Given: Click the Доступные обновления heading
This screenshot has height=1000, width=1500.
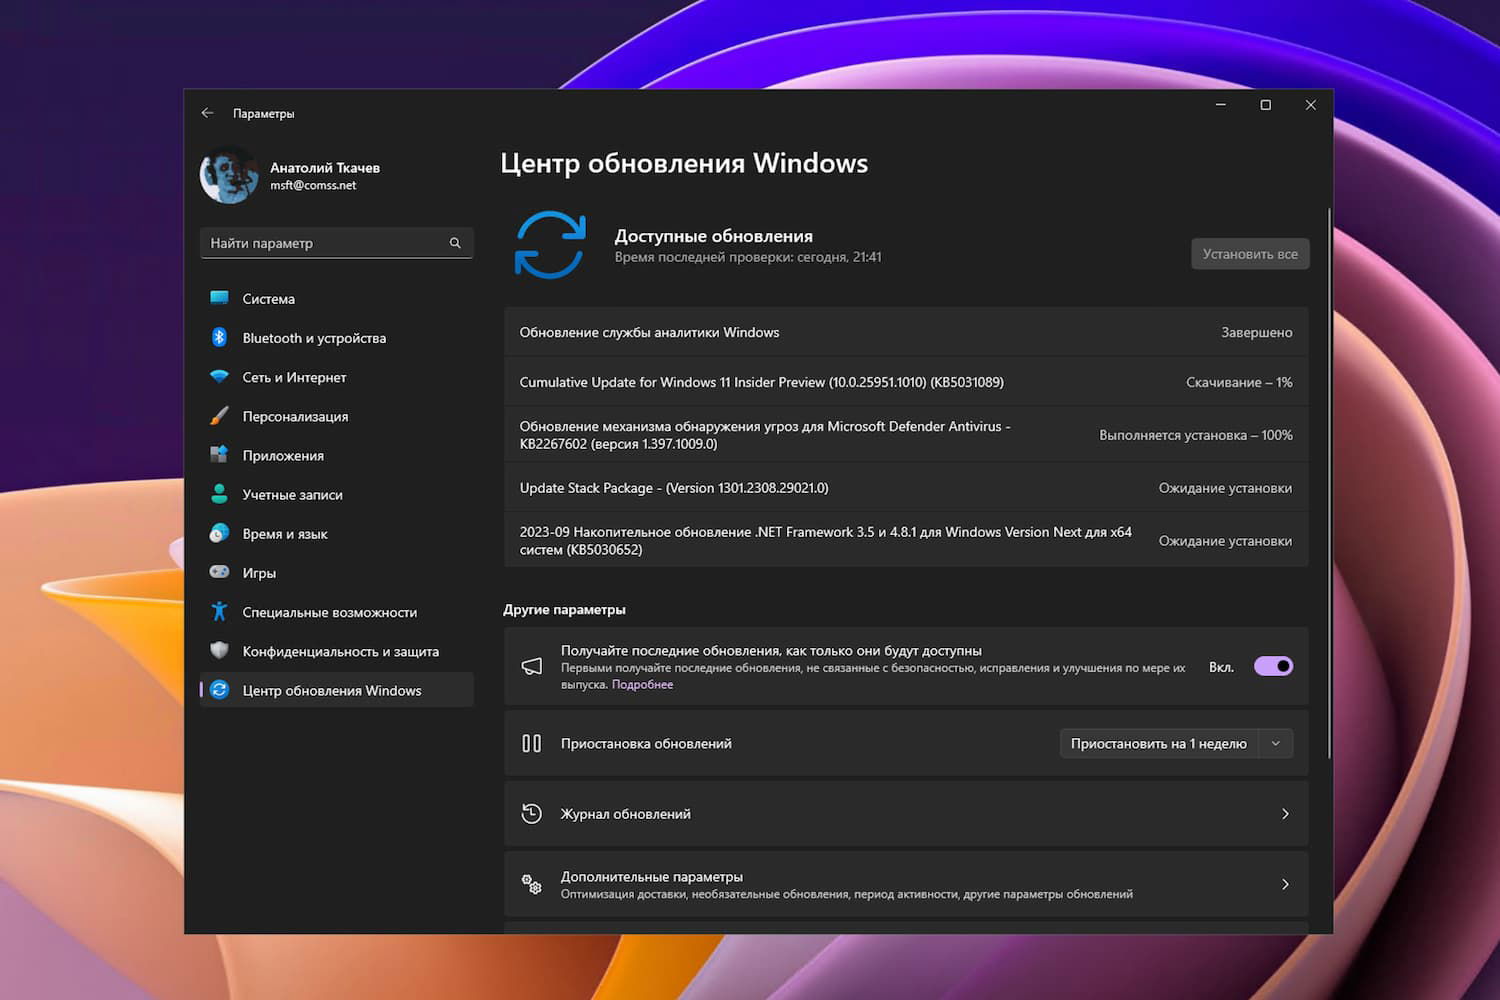Looking at the screenshot, I should point(713,236).
